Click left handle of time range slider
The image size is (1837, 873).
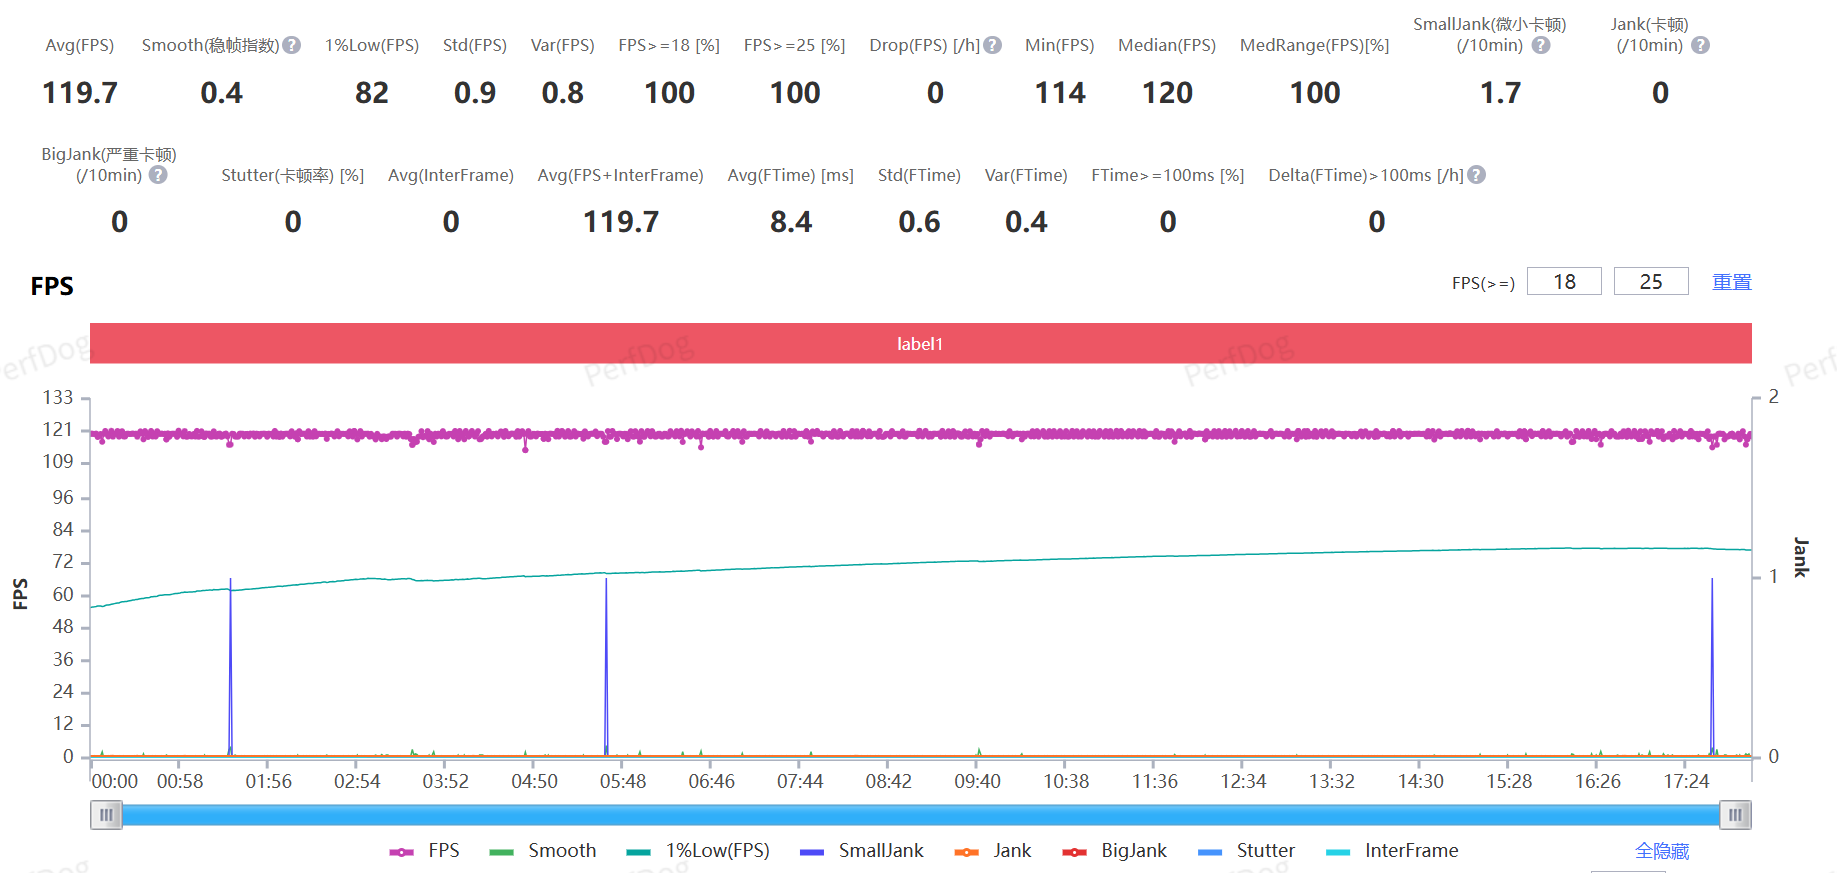point(106,815)
